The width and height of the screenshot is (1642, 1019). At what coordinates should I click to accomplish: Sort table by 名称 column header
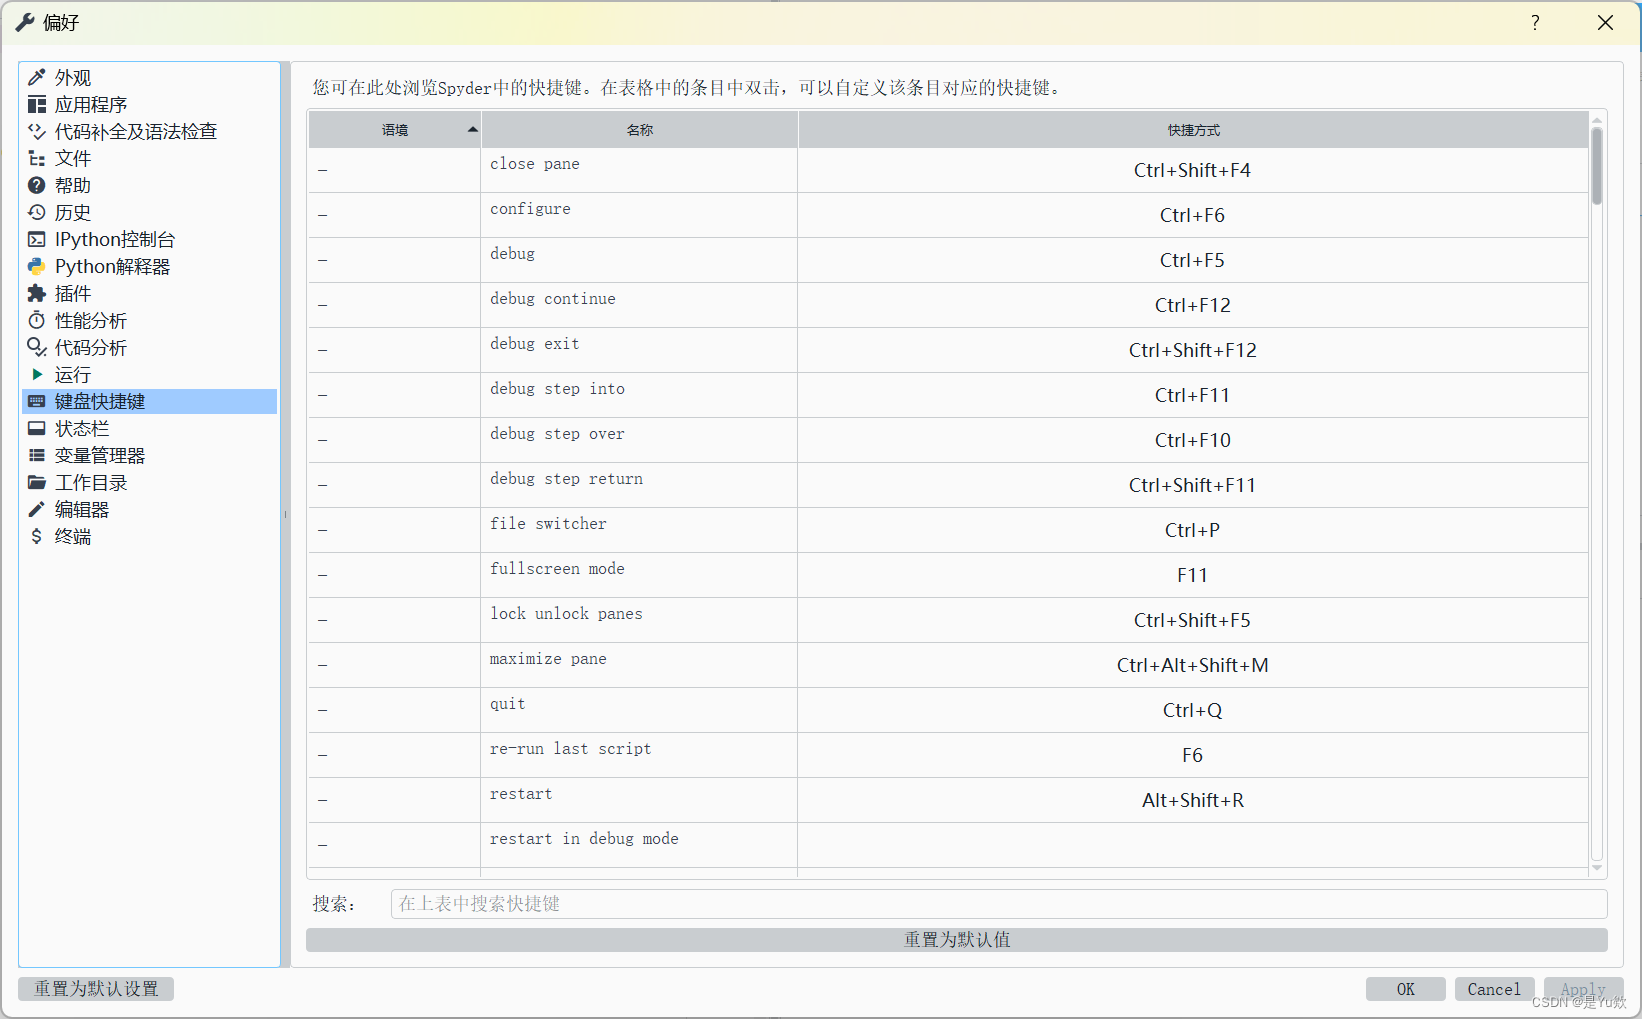(640, 130)
